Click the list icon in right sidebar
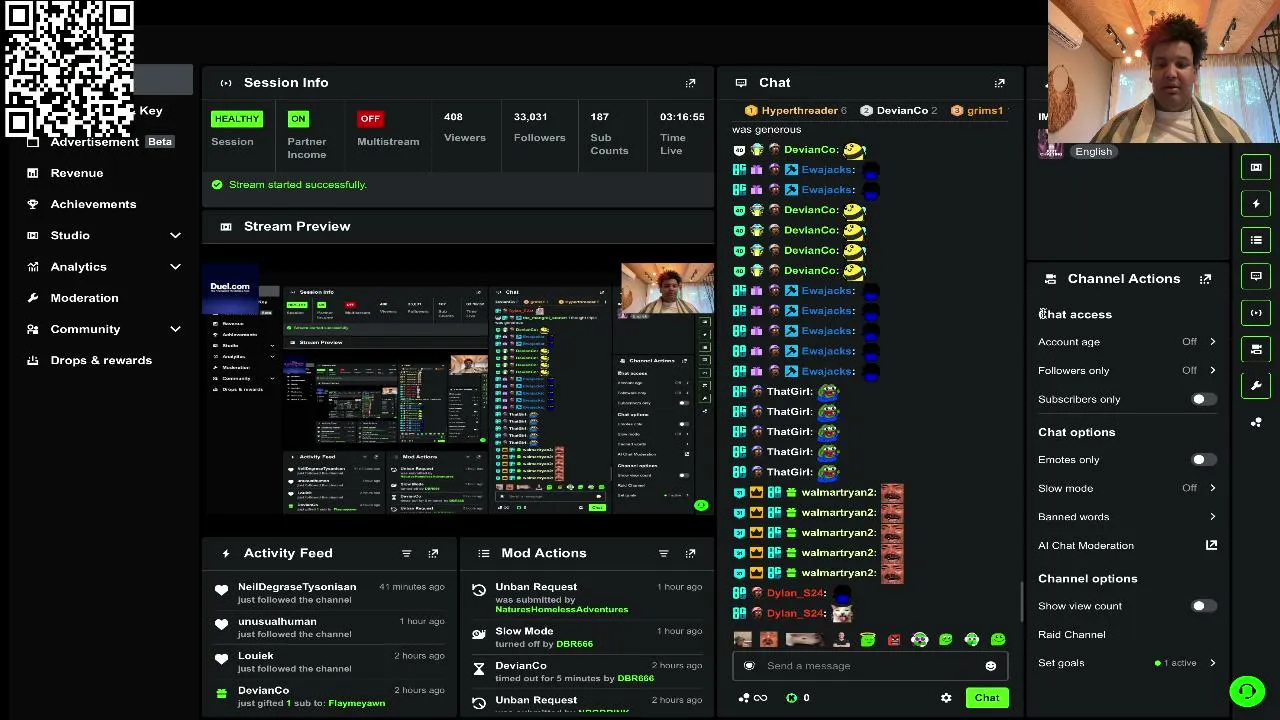1280x720 pixels. coord(1256,240)
